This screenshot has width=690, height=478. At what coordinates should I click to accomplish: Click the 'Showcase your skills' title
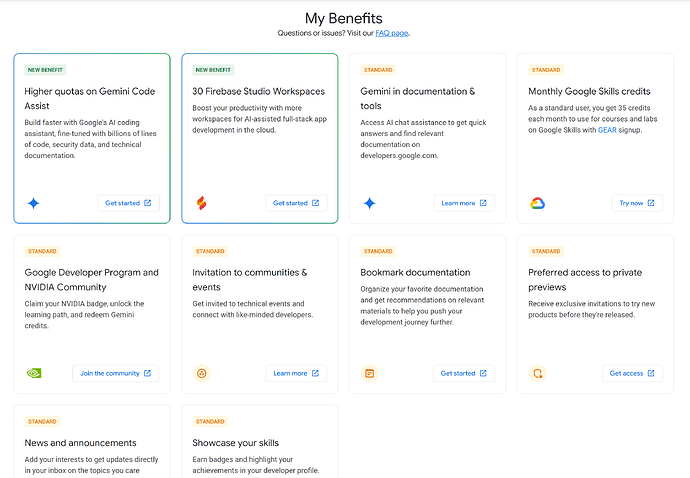[235, 443]
